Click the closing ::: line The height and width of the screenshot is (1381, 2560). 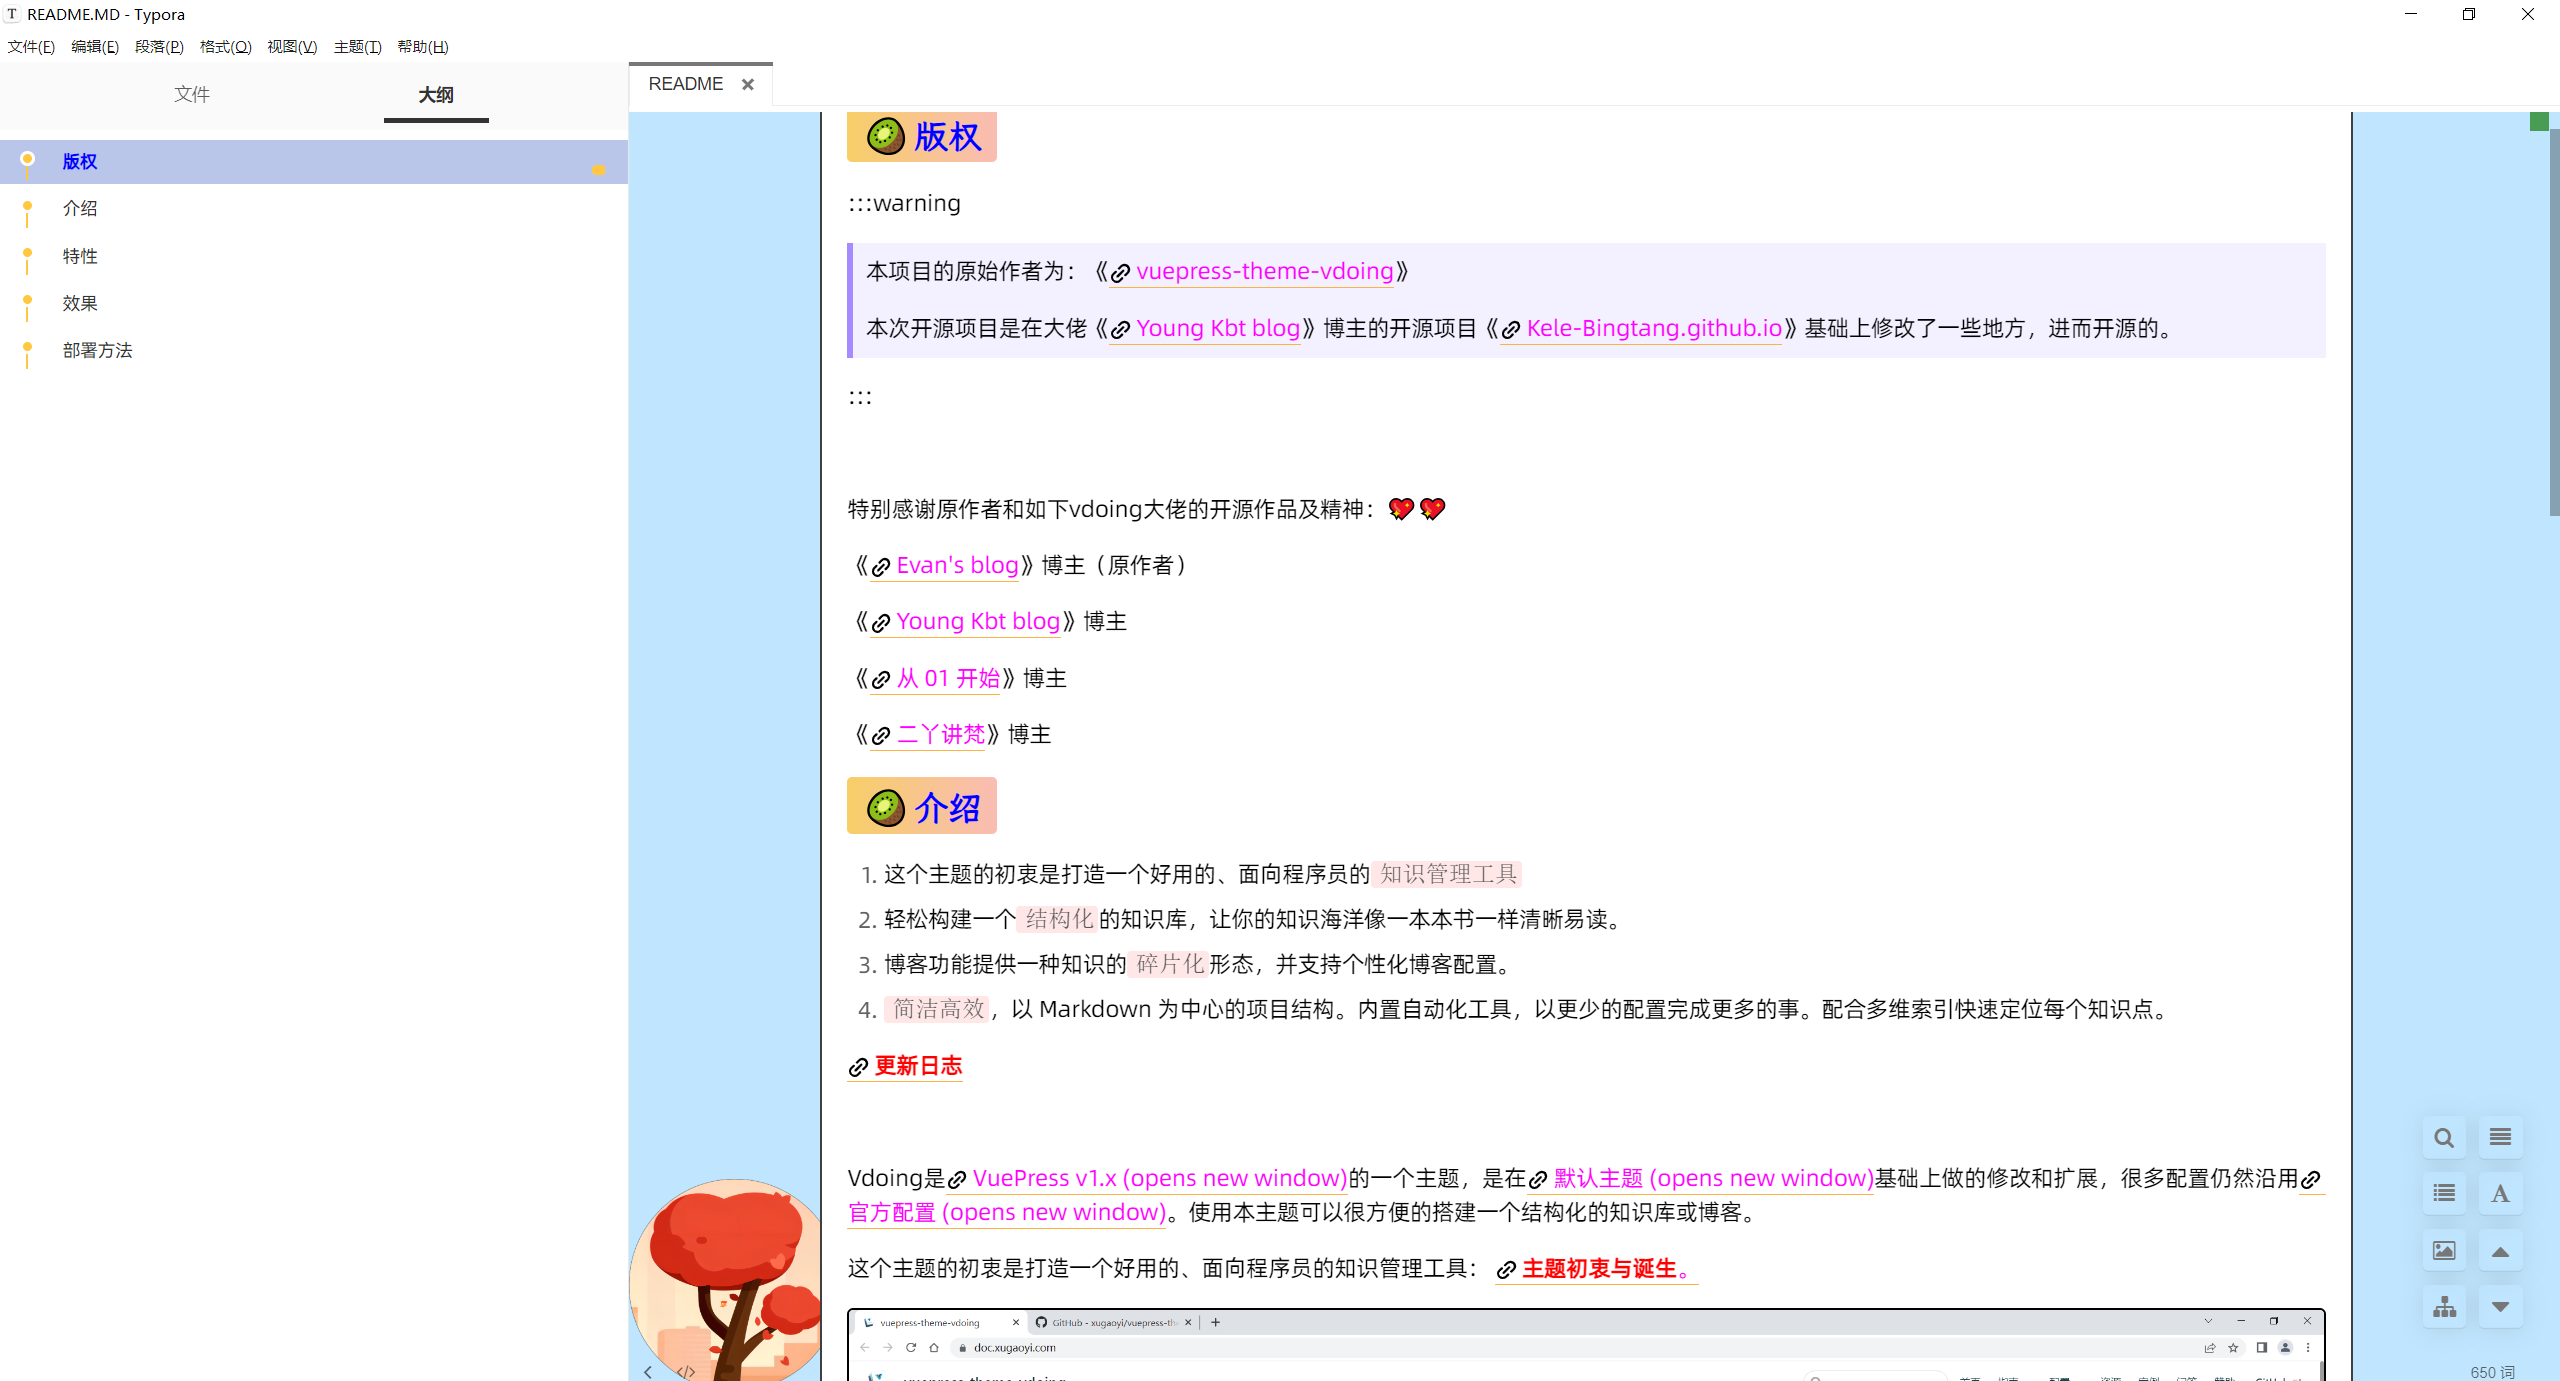(860, 397)
